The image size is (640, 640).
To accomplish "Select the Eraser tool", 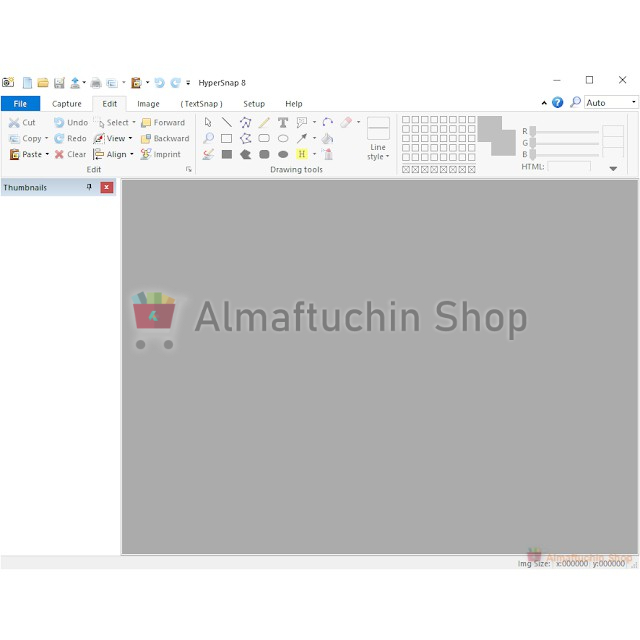I will click(x=346, y=122).
